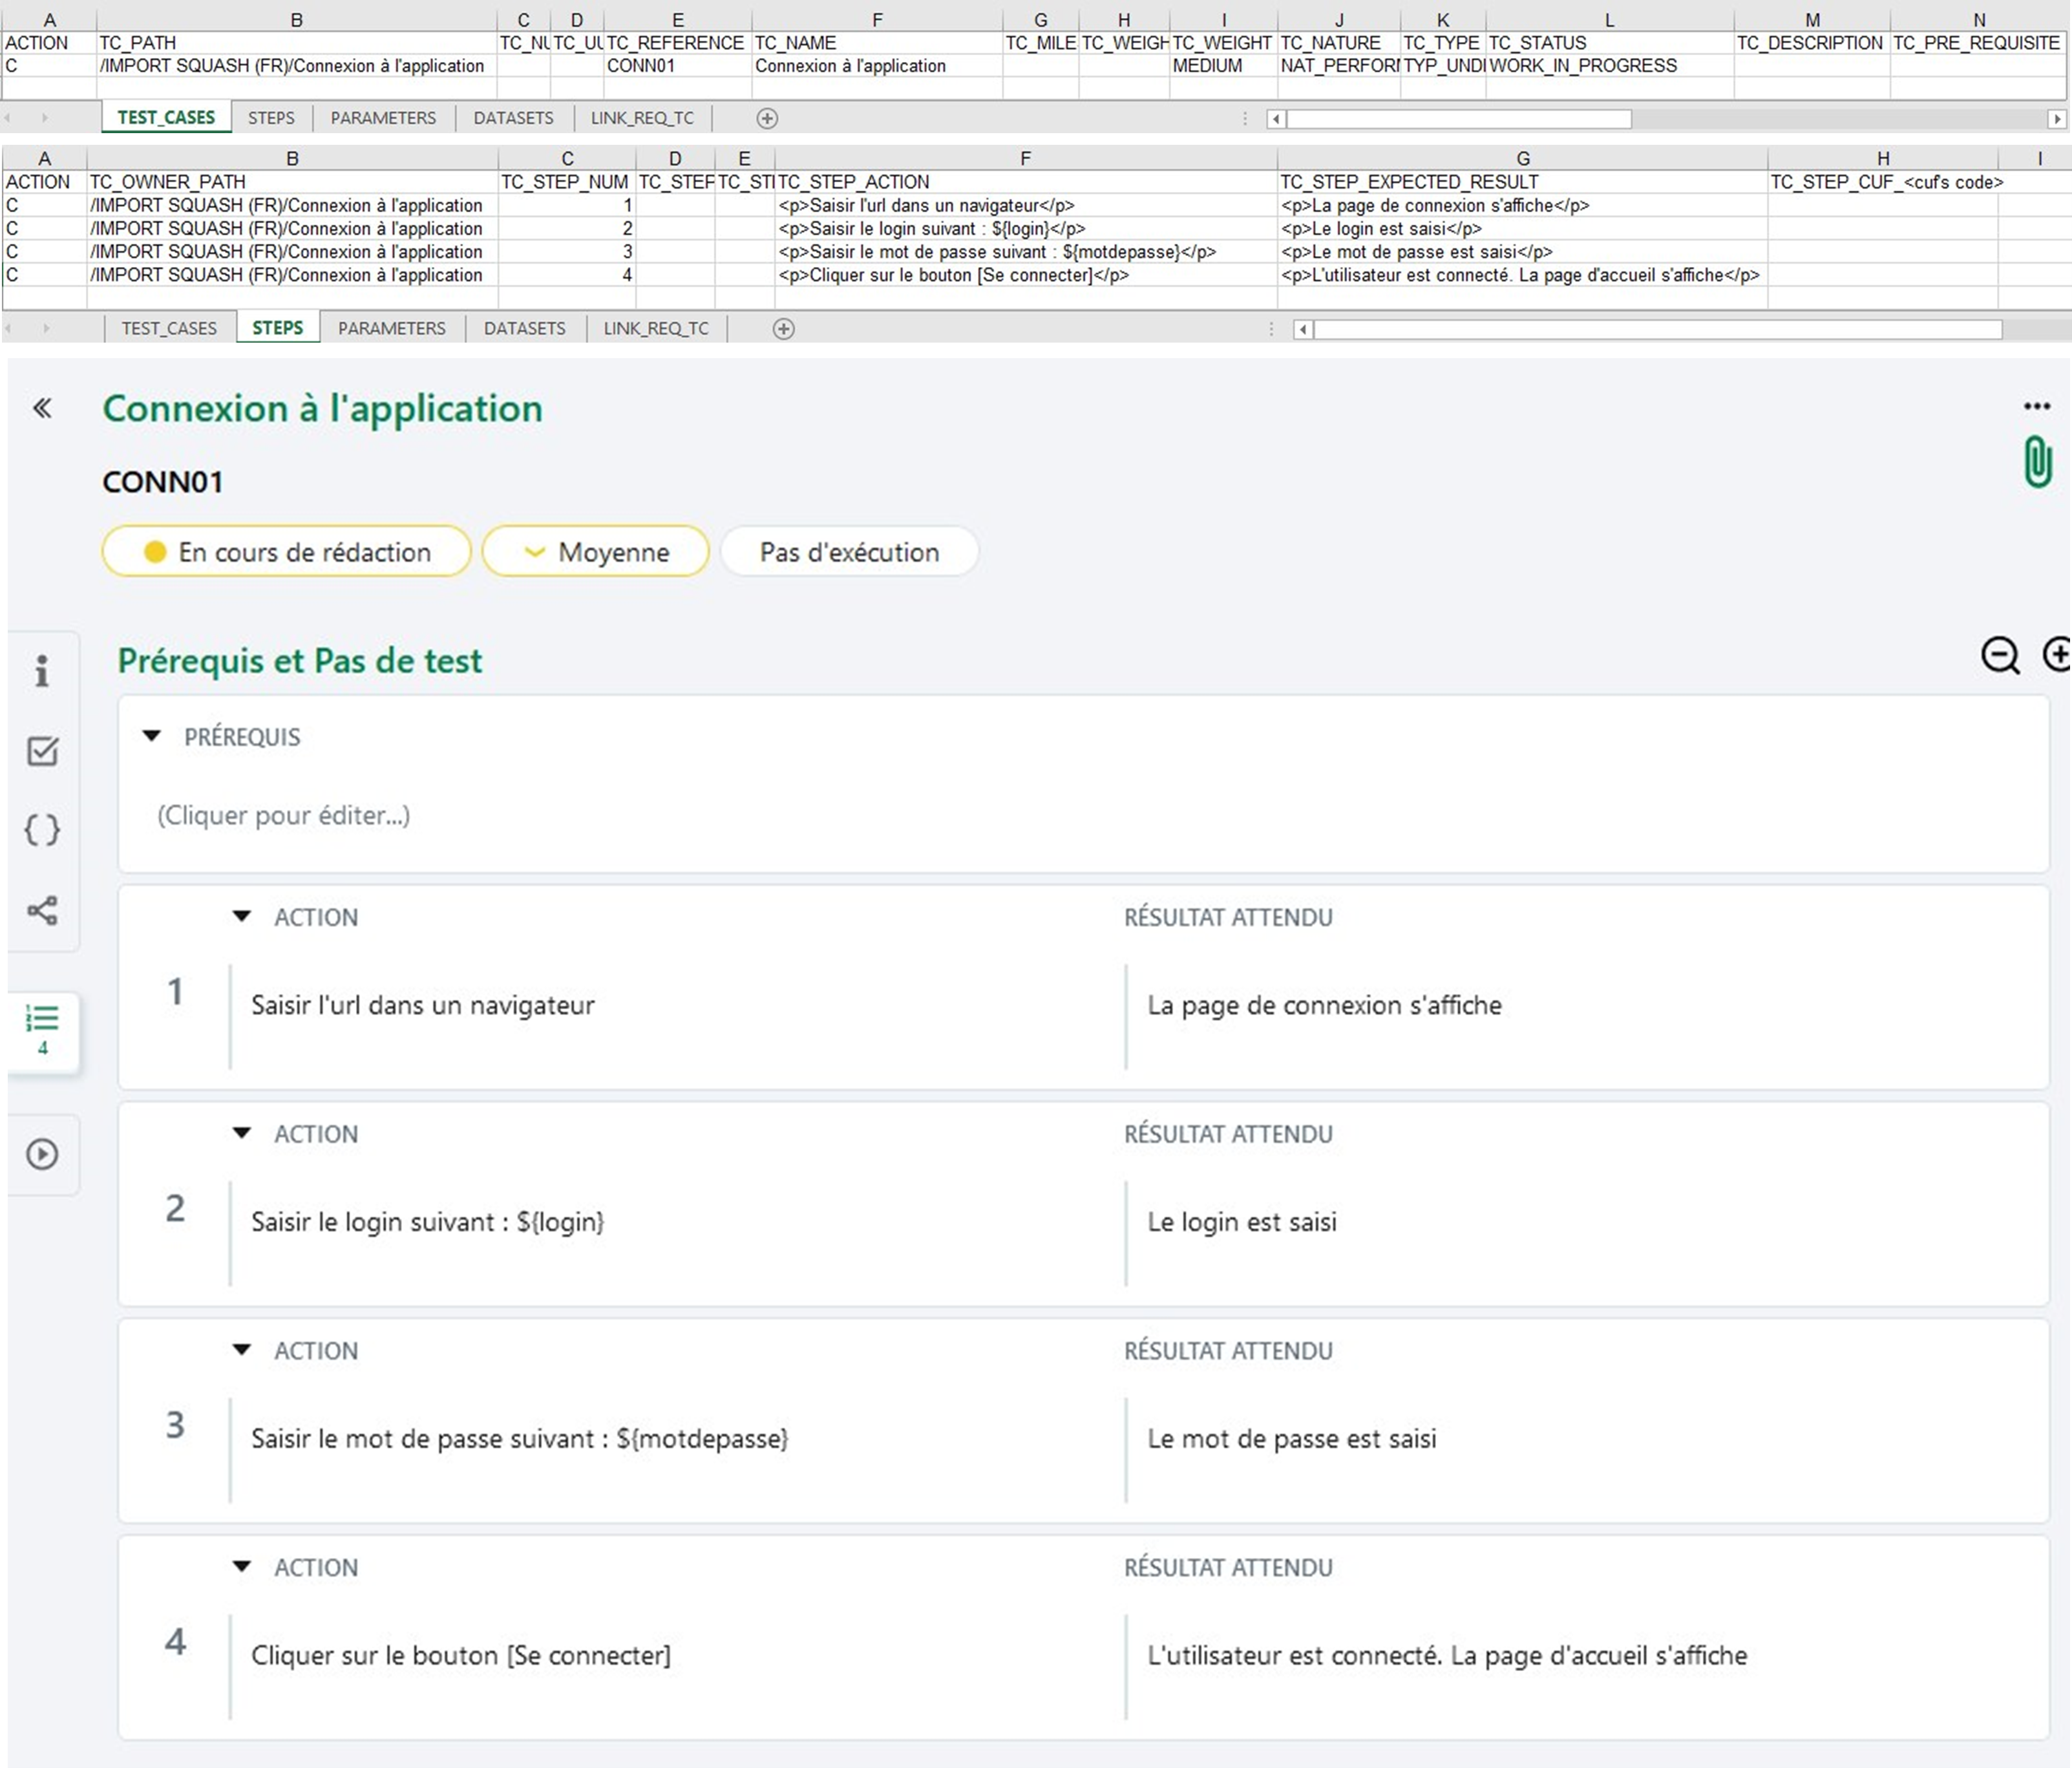
Task: Click prerequisite field to edit
Action: 284,816
